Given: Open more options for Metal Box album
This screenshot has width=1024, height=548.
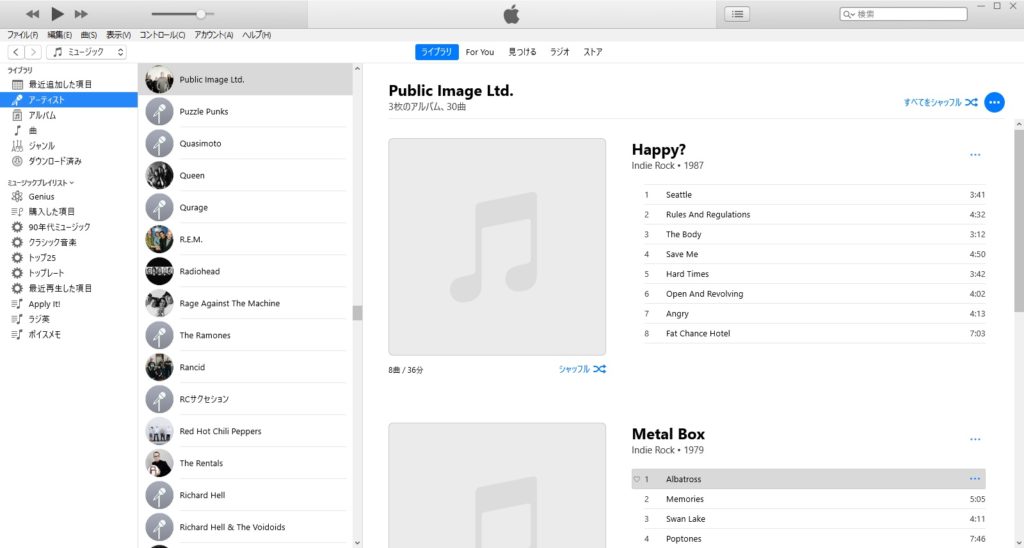Looking at the screenshot, I should [975, 440].
